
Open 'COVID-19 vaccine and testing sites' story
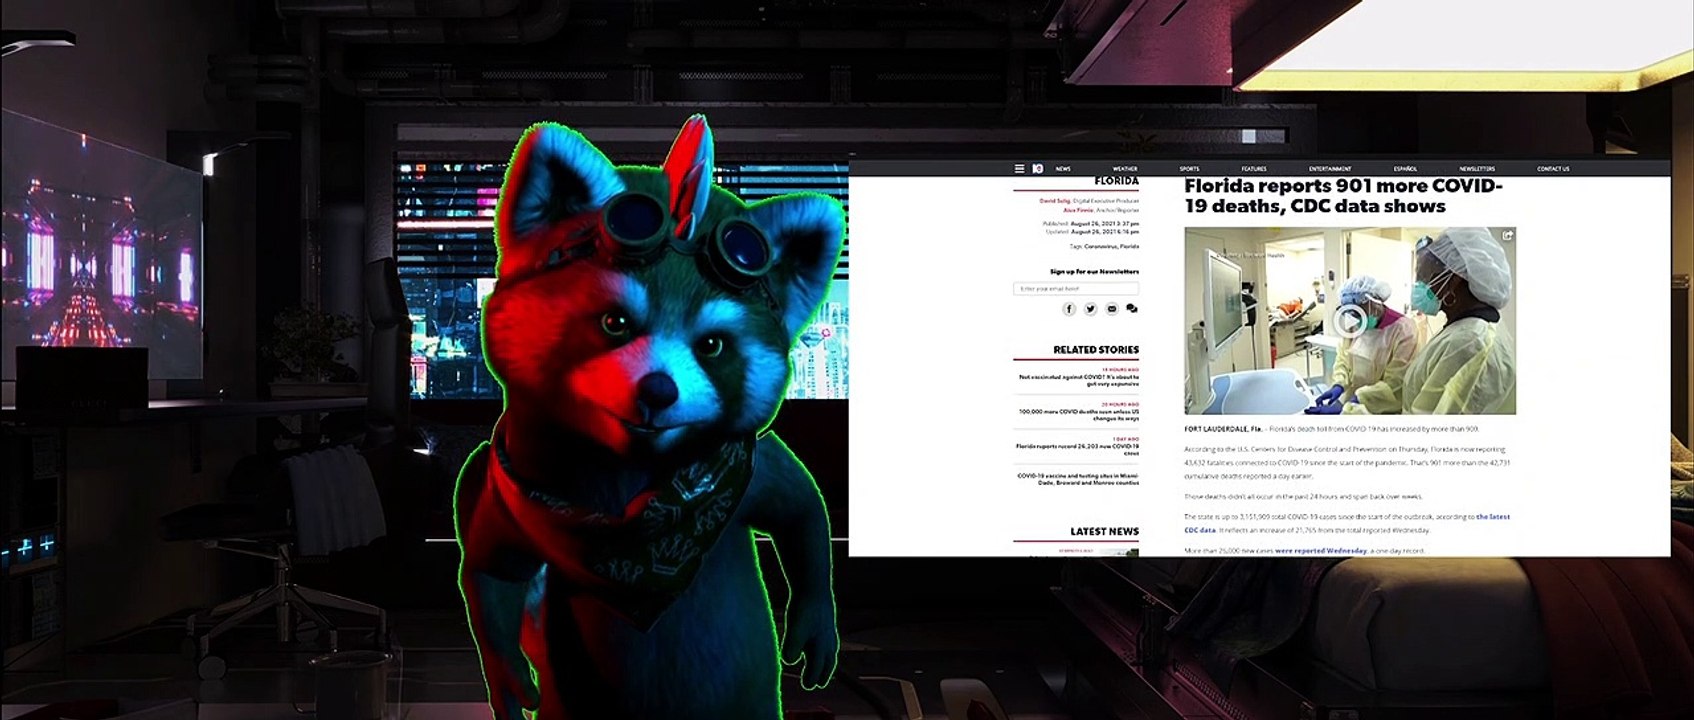point(1078,479)
